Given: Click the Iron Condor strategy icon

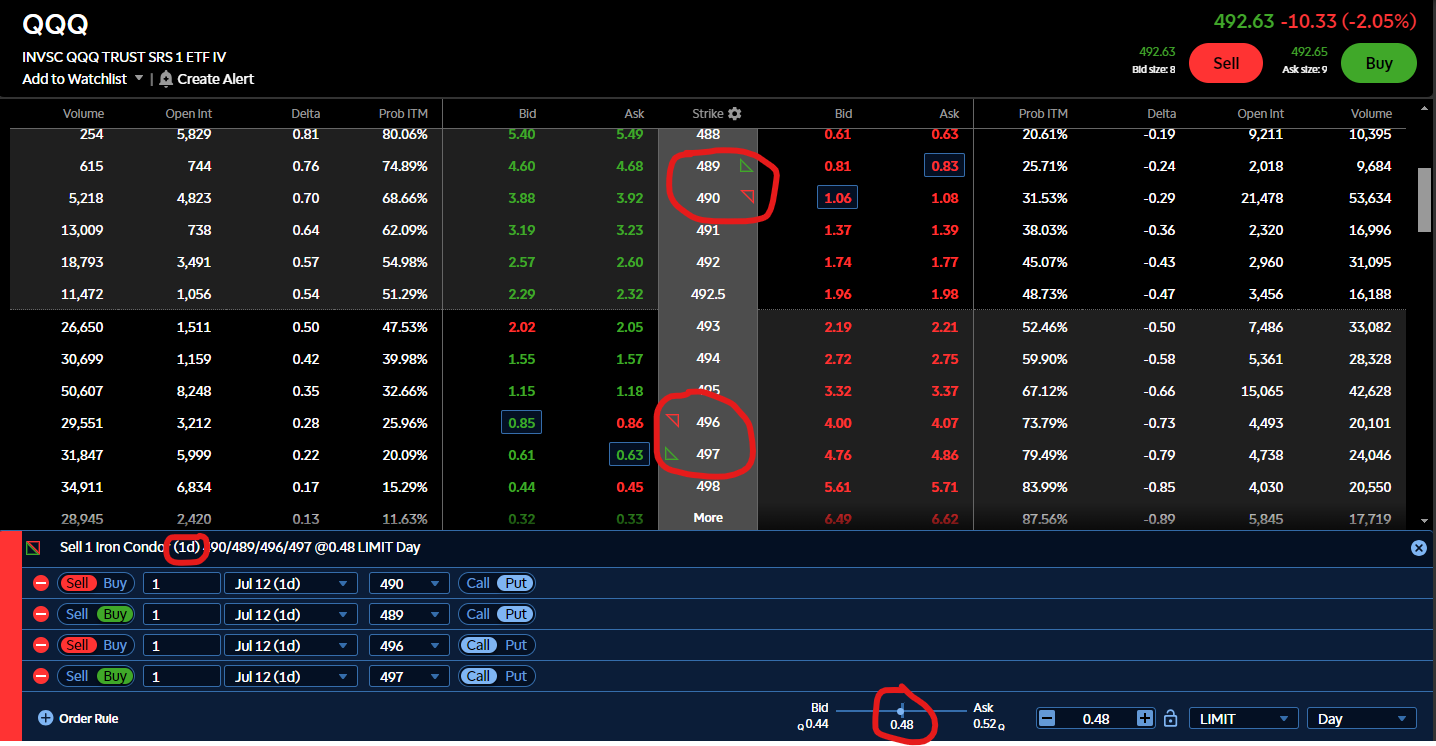Looking at the screenshot, I should [34, 548].
